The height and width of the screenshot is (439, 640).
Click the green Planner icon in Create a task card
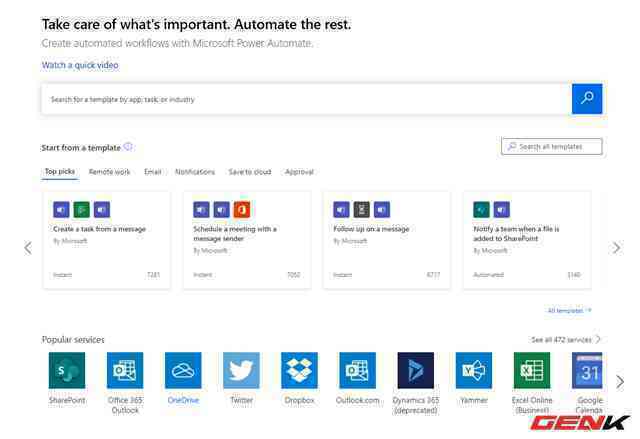click(x=82, y=210)
